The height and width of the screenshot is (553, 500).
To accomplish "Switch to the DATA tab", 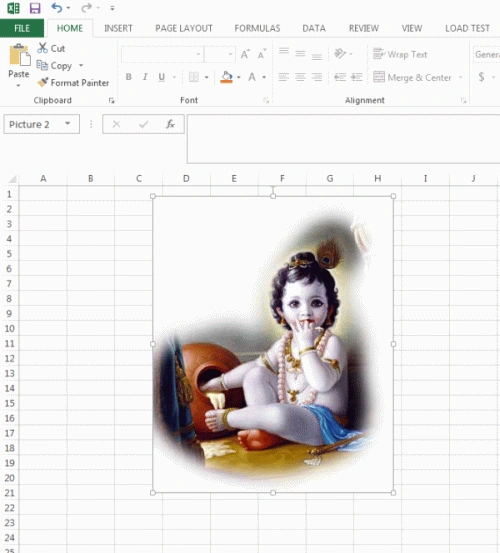I will [x=314, y=28].
